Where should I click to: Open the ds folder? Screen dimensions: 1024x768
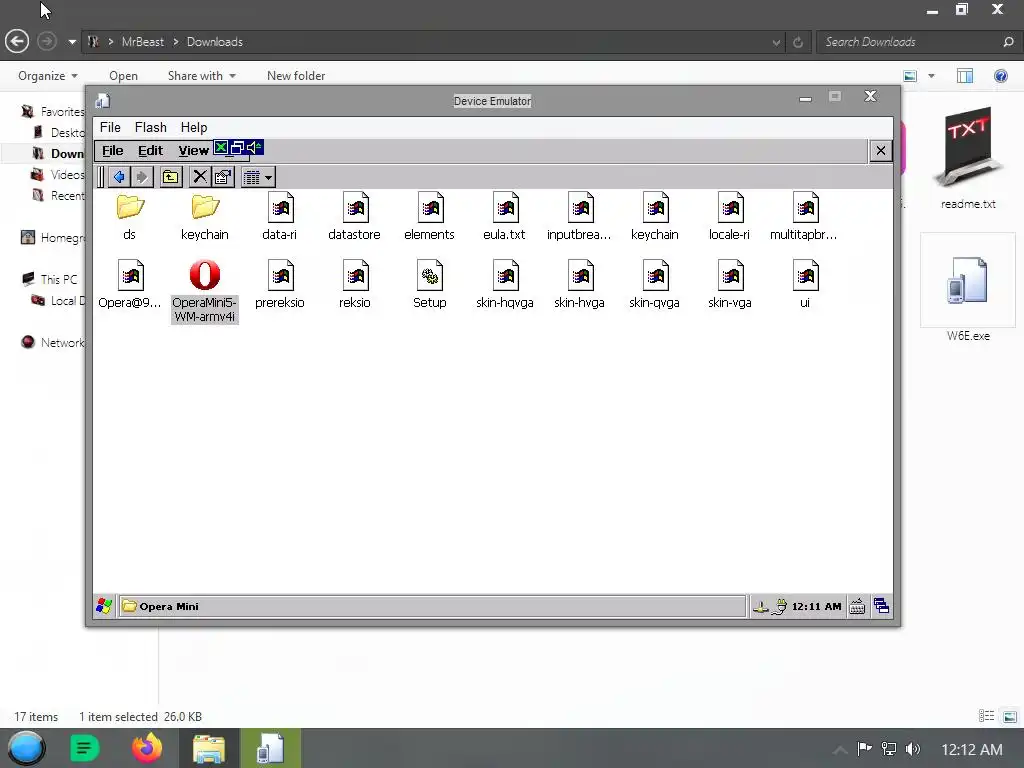click(x=129, y=217)
